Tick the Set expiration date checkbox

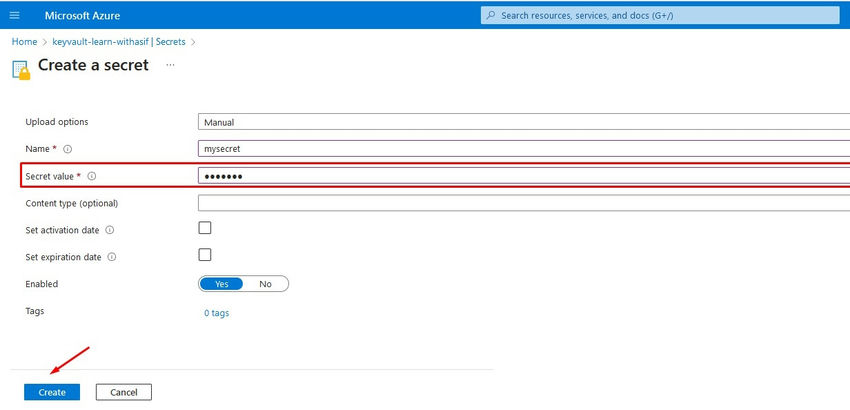pos(205,255)
